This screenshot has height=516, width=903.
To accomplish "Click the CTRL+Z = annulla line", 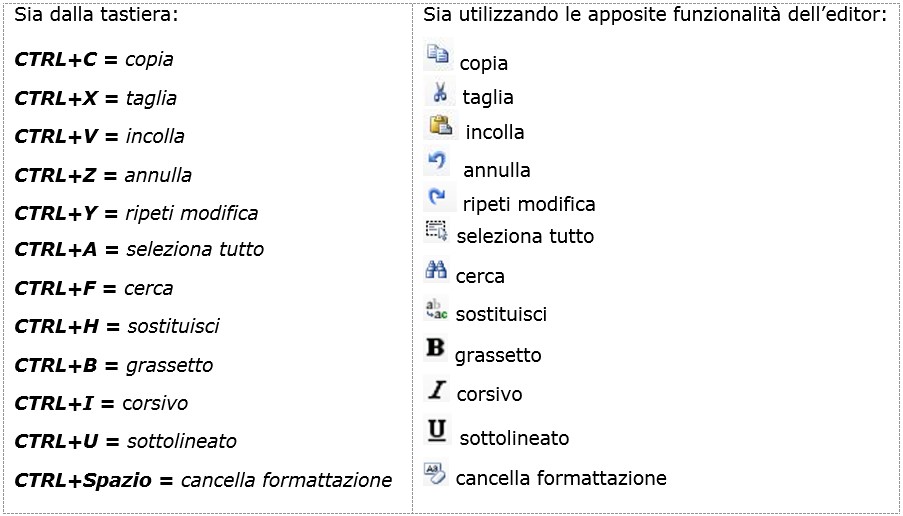I will point(103,174).
